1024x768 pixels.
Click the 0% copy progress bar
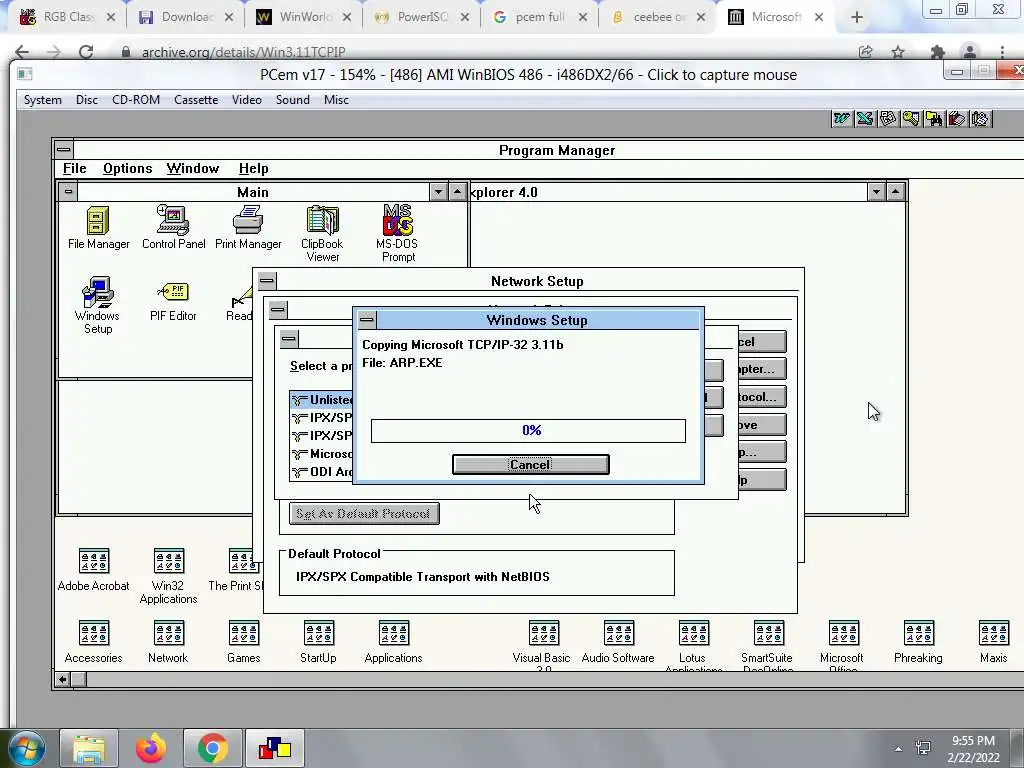pyautogui.click(x=528, y=430)
